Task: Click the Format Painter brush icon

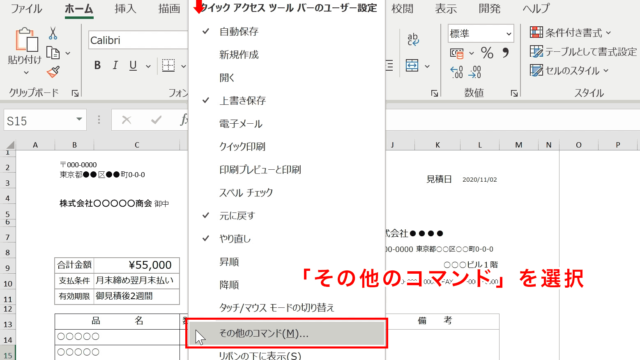Action: coord(53,71)
